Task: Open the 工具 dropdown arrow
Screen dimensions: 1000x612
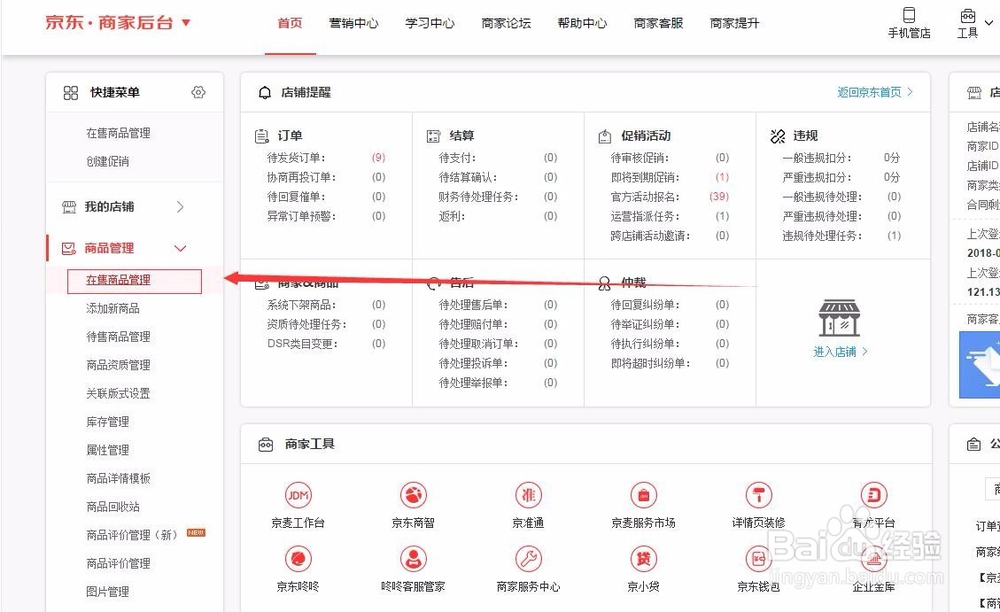Action: 989,22
